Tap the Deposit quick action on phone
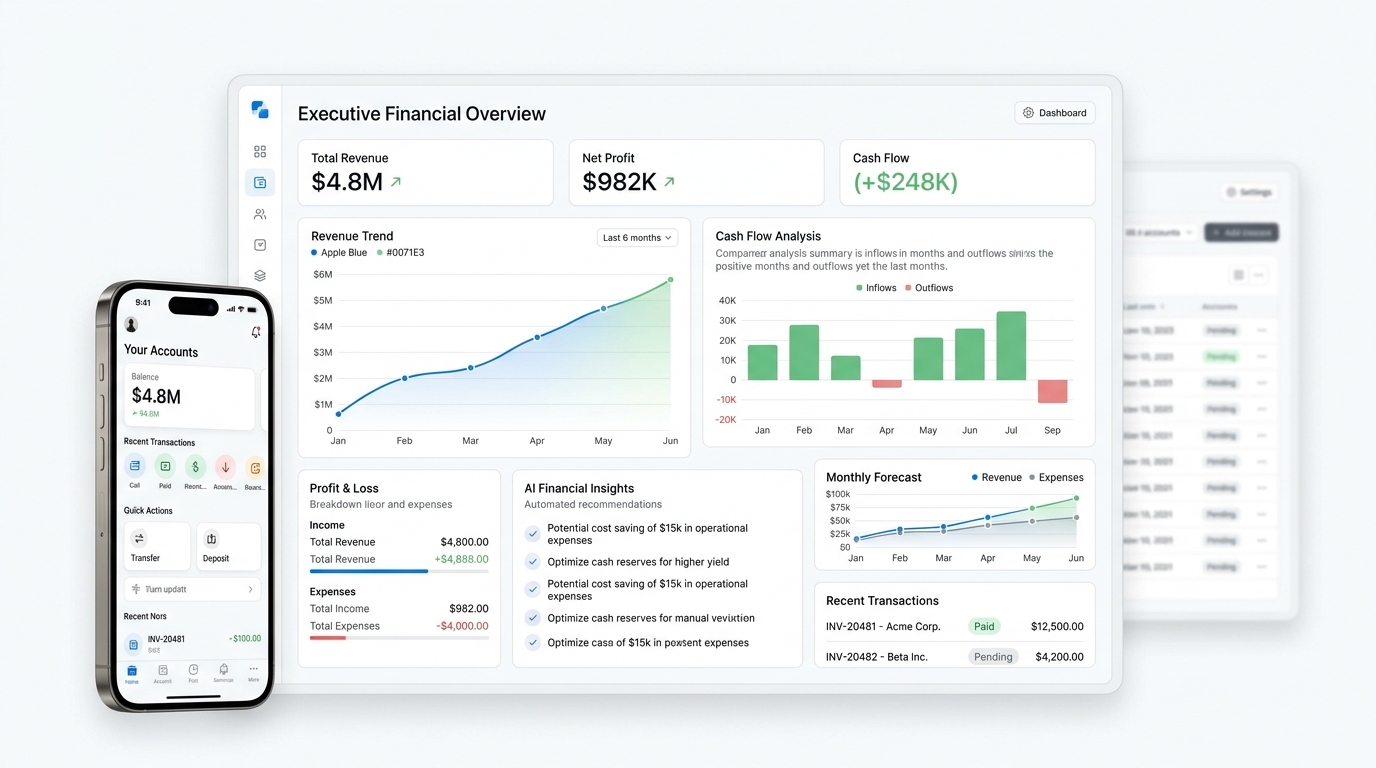The height and width of the screenshot is (768, 1376). pos(228,546)
